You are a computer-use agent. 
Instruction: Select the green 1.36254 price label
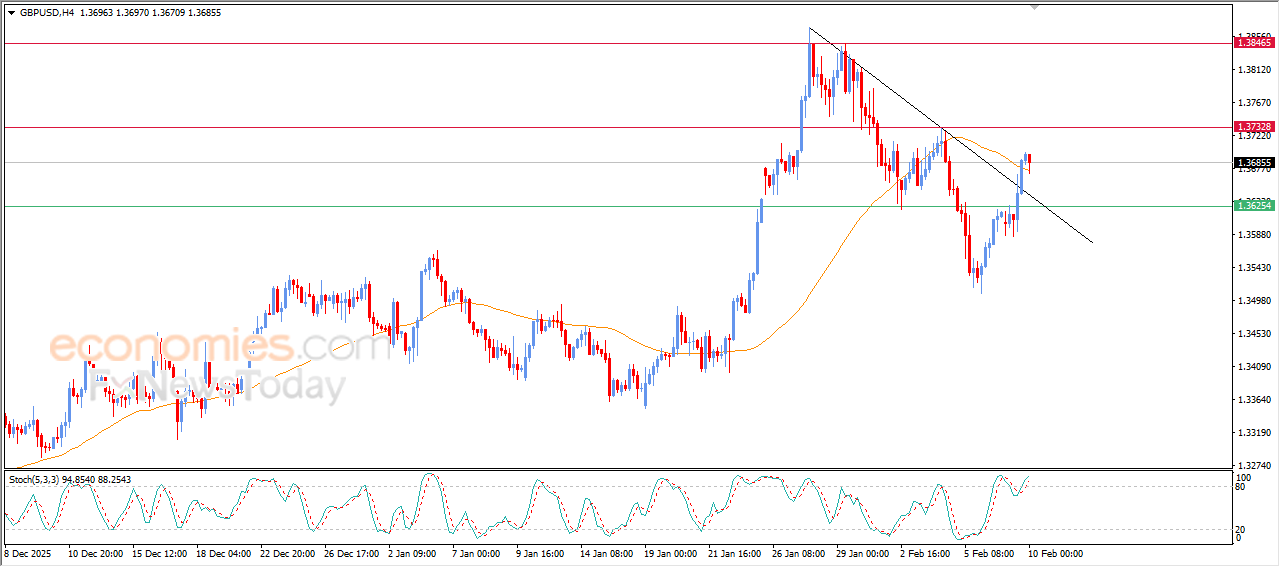[1254, 206]
